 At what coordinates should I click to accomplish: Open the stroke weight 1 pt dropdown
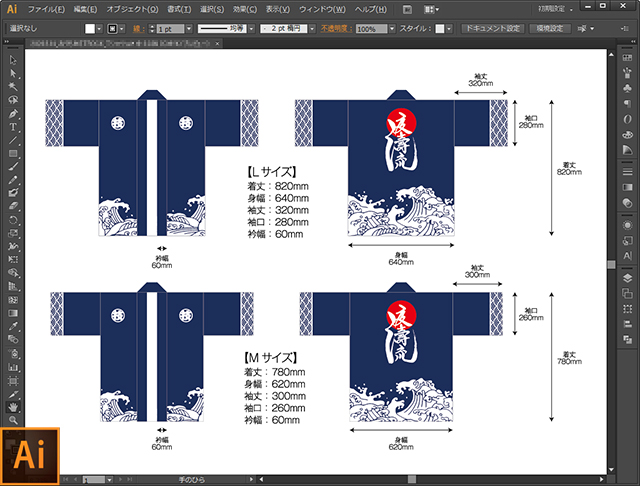point(190,29)
